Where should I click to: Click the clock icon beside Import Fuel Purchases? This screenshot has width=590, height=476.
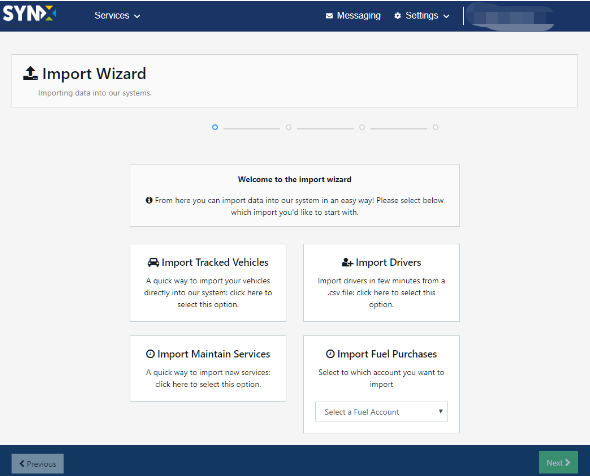pyautogui.click(x=330, y=354)
